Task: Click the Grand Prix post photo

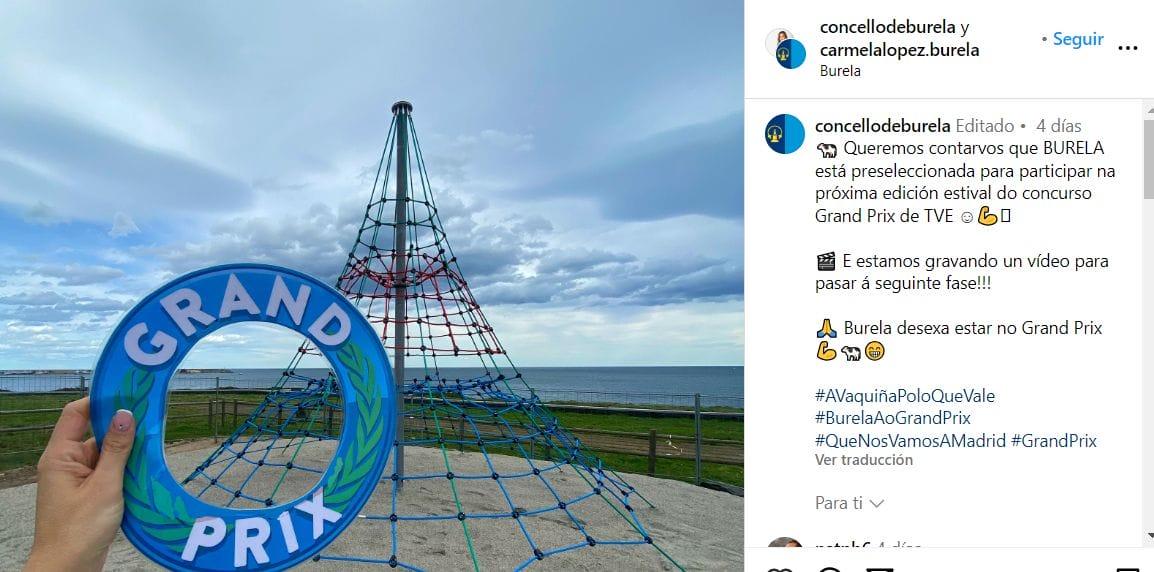Action: [x=372, y=286]
